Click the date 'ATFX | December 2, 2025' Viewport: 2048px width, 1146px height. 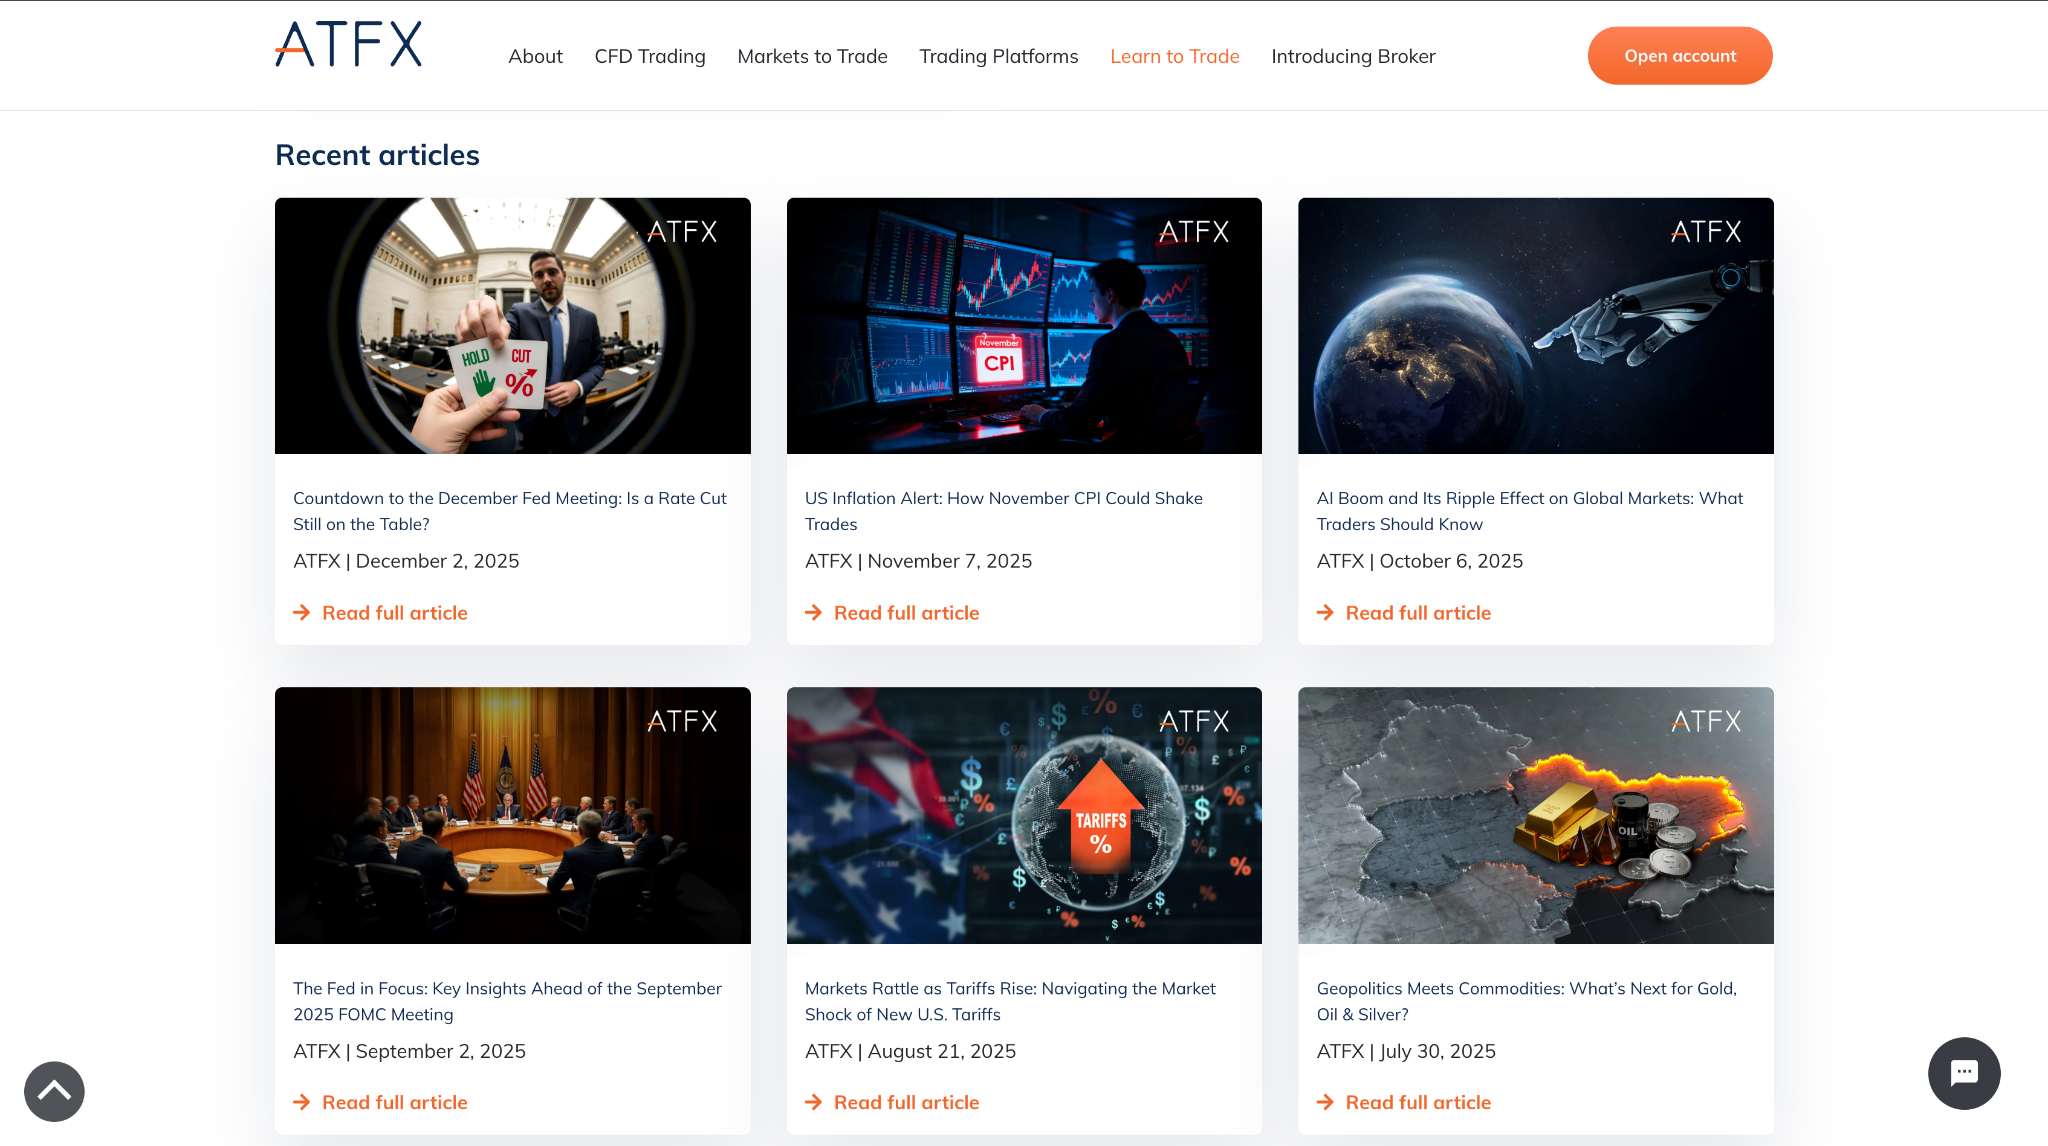pyautogui.click(x=406, y=561)
